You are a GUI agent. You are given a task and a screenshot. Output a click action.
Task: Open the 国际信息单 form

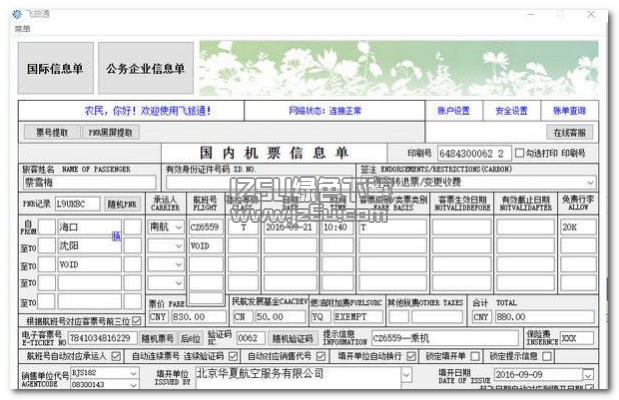point(55,68)
